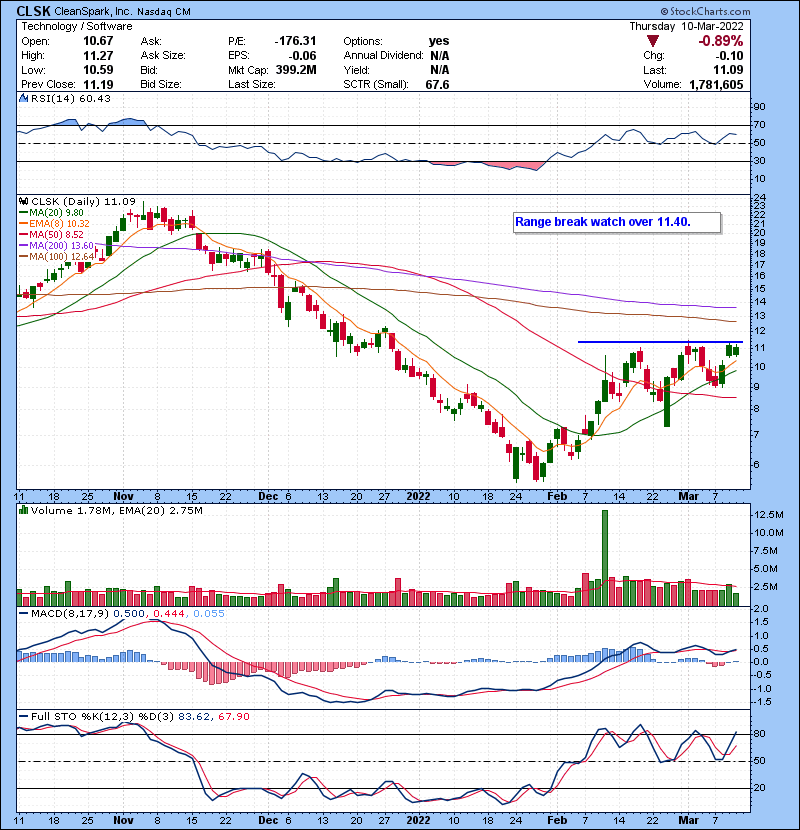The image size is (800, 830).
Task: Click the Open value 10.67
Action: pyautogui.click(x=98, y=41)
